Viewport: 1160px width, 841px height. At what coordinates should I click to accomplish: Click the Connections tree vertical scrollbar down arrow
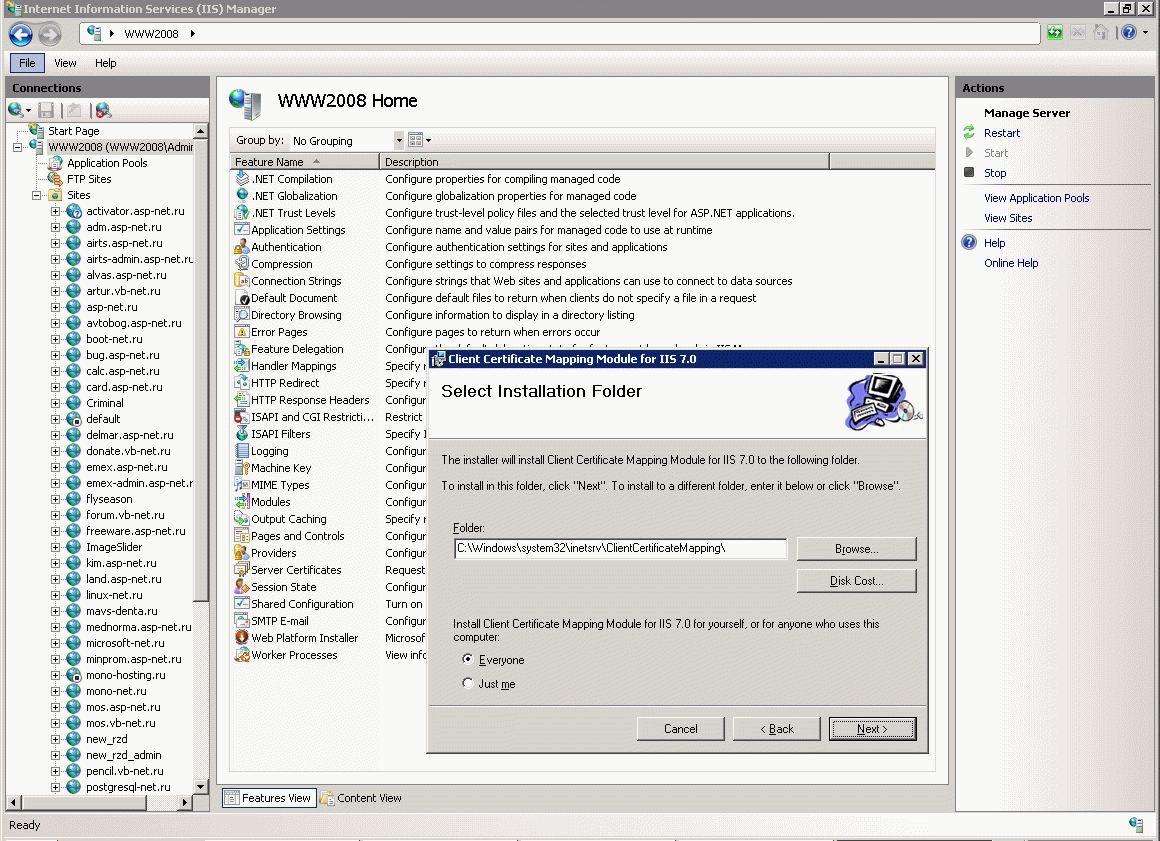tap(200, 786)
